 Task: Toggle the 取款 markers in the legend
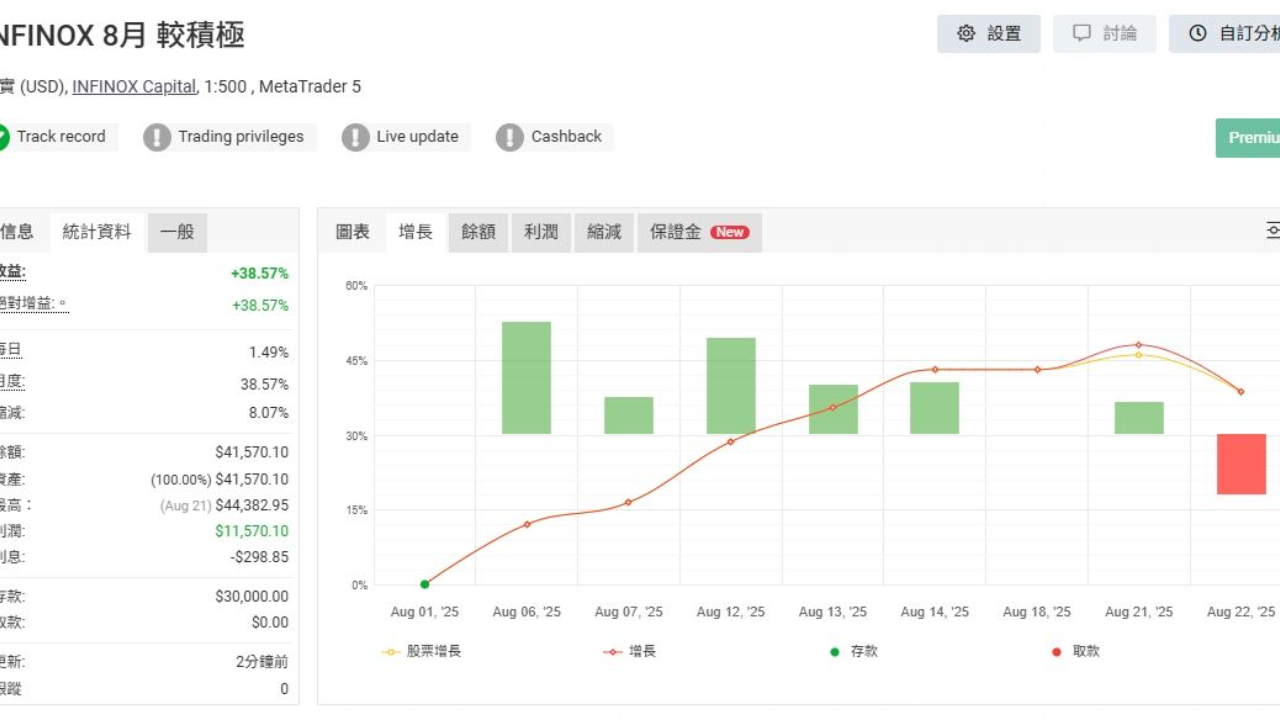1075,651
